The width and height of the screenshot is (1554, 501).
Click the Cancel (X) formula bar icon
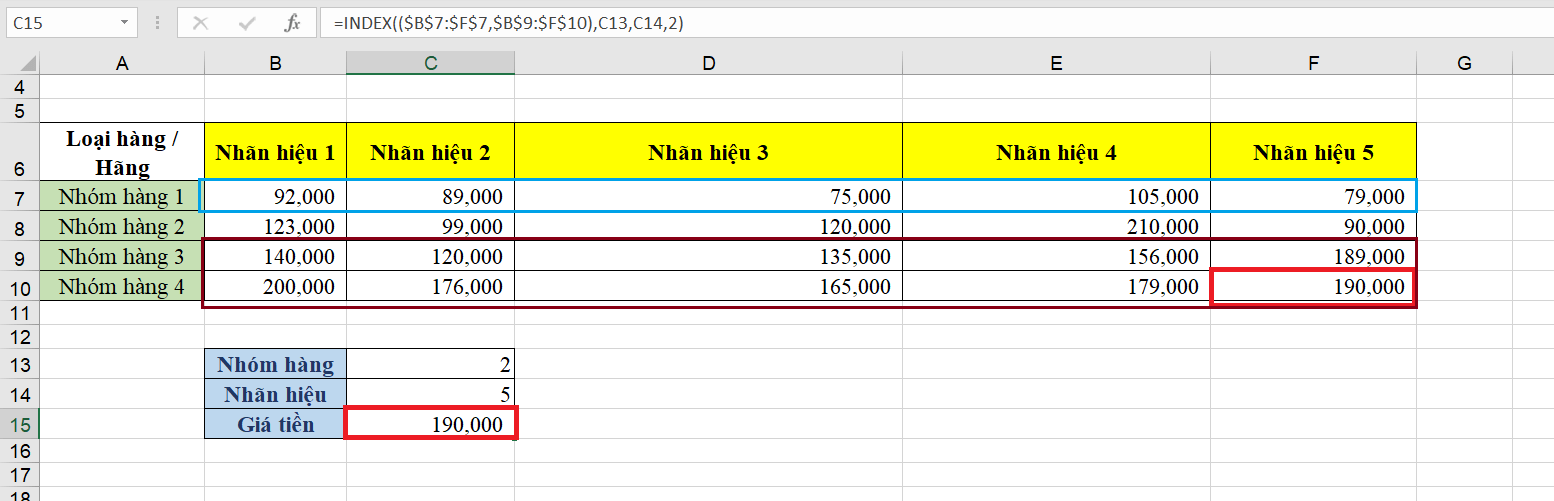click(200, 22)
